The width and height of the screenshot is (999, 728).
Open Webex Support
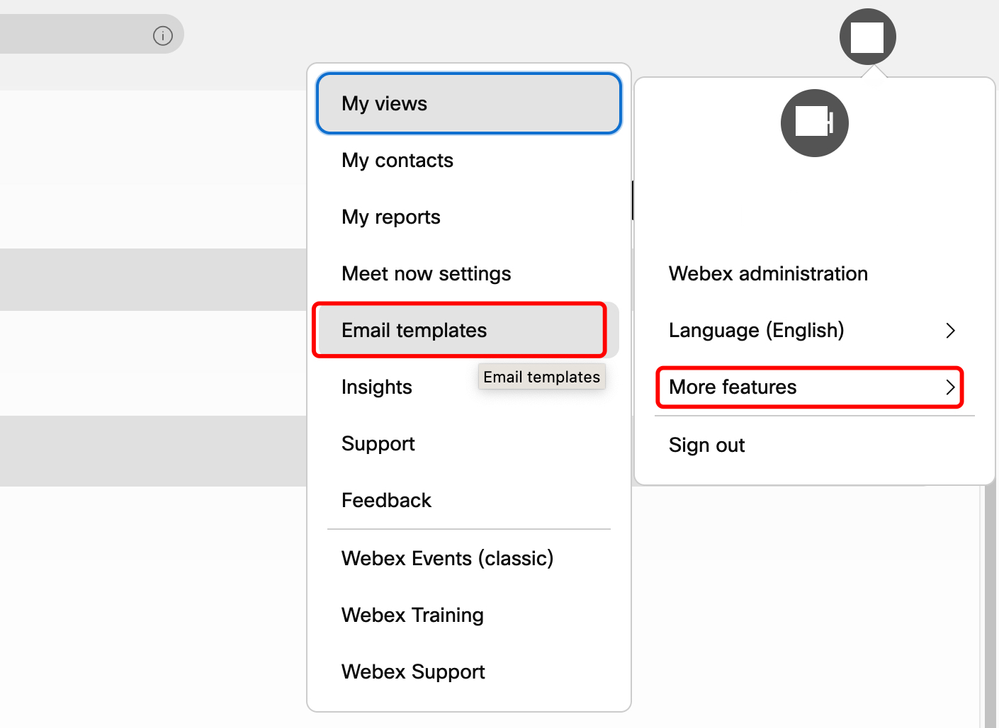[x=413, y=671]
